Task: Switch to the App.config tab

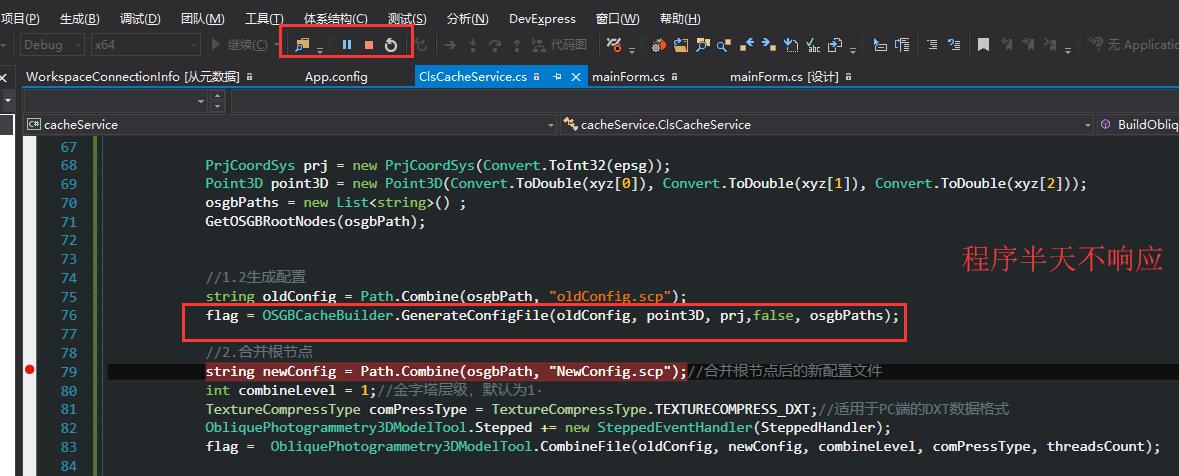Action: tap(336, 77)
